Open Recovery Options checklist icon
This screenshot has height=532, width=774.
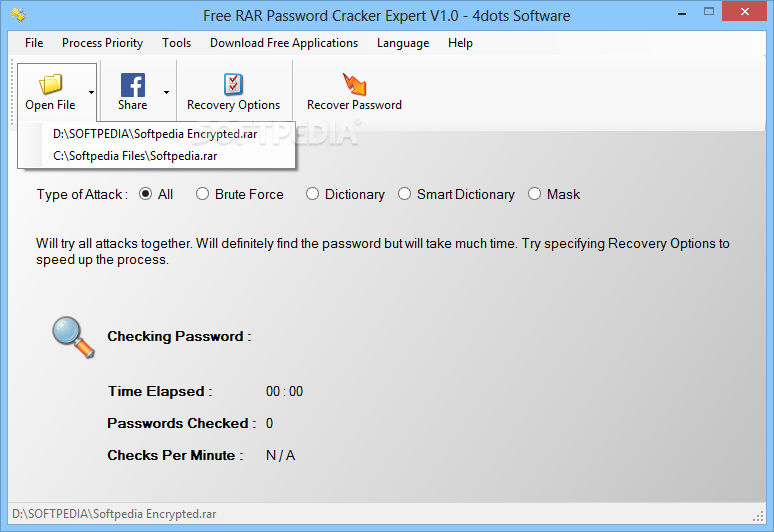[x=233, y=84]
